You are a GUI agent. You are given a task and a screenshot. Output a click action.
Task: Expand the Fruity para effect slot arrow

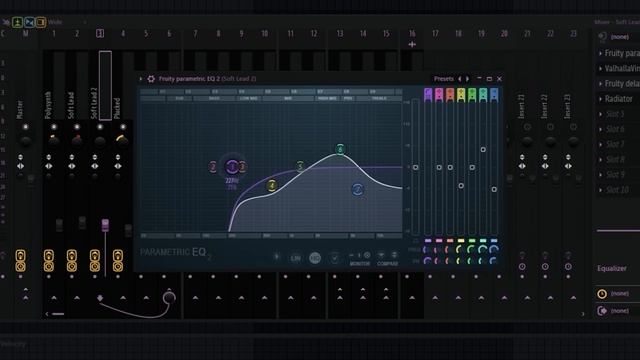(x=600, y=53)
